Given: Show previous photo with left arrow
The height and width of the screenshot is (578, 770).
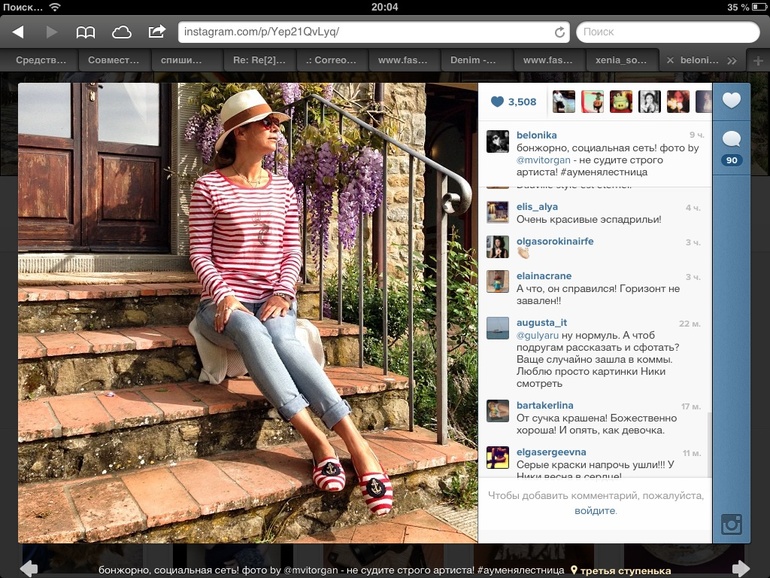Looking at the screenshot, I should pyautogui.click(x=28, y=569).
